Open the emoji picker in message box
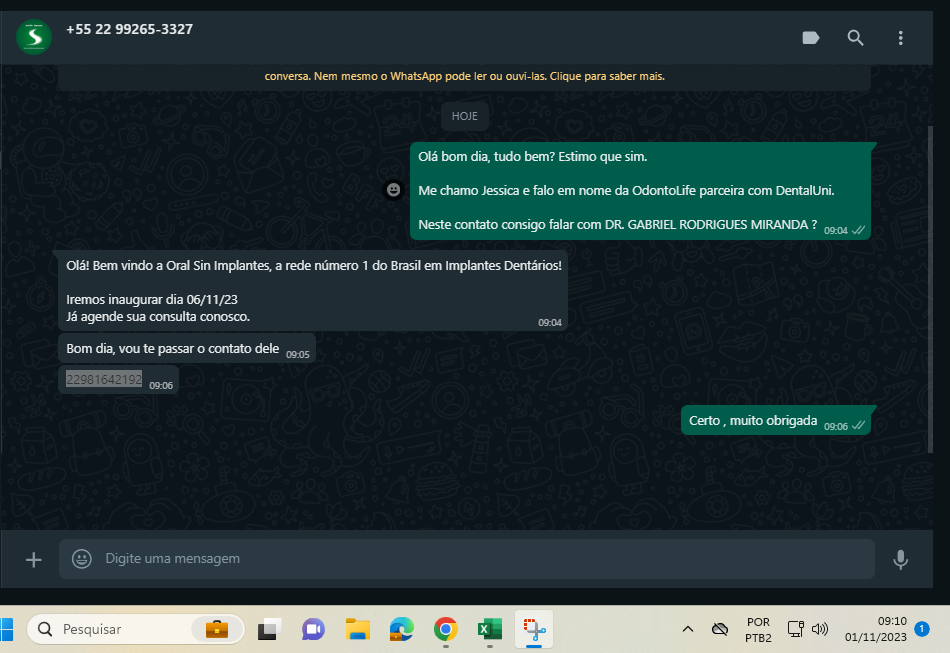This screenshot has width=950, height=653. [82, 559]
